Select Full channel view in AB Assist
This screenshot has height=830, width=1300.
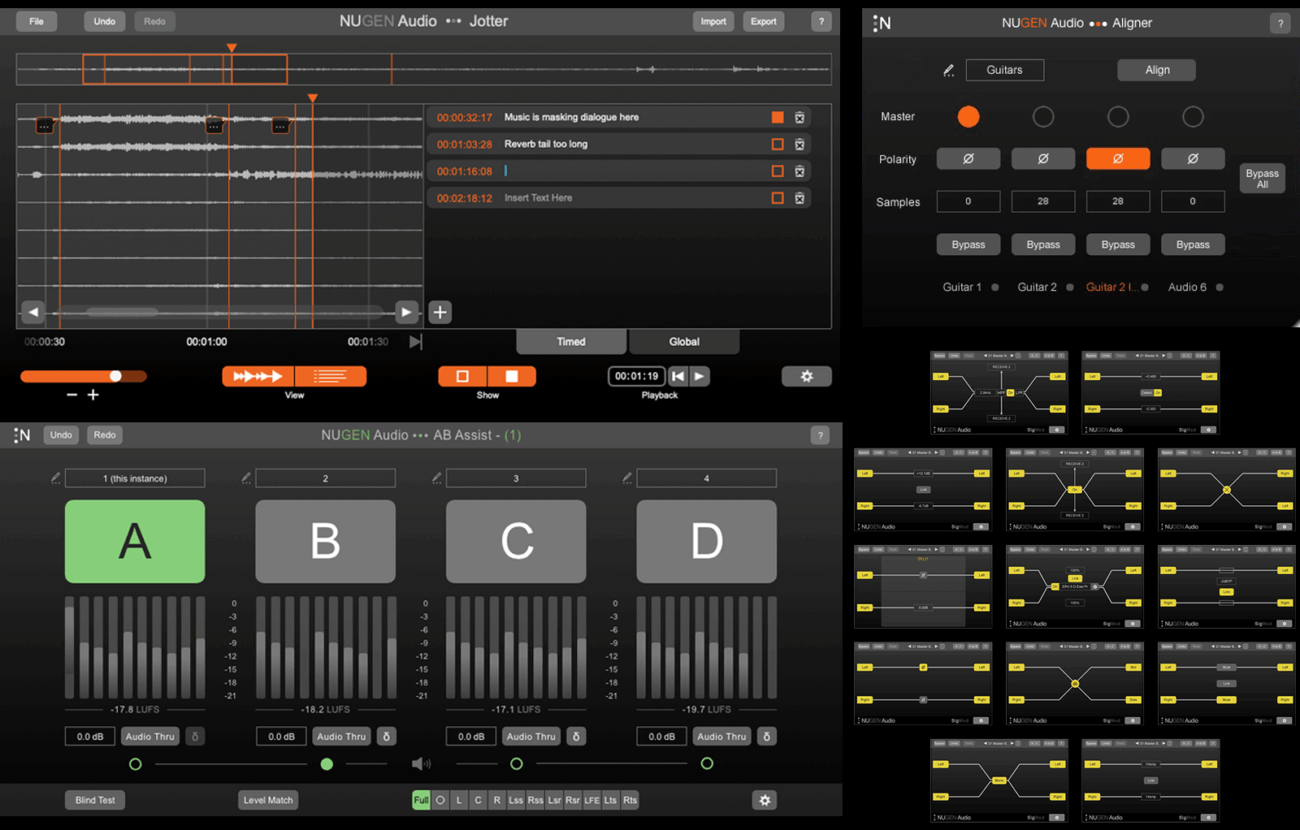[421, 800]
